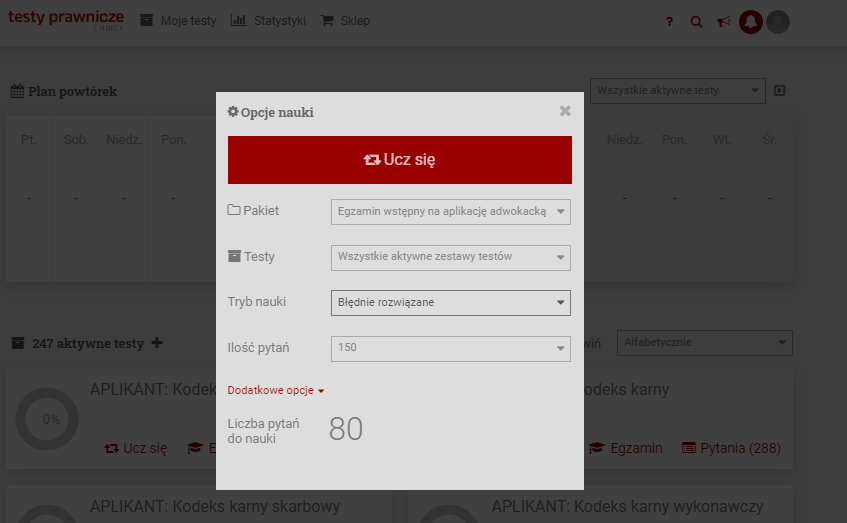Image resolution: width=847 pixels, height=523 pixels.
Task: Open Wszystkie aktywne testy dropdown
Action: [677, 91]
